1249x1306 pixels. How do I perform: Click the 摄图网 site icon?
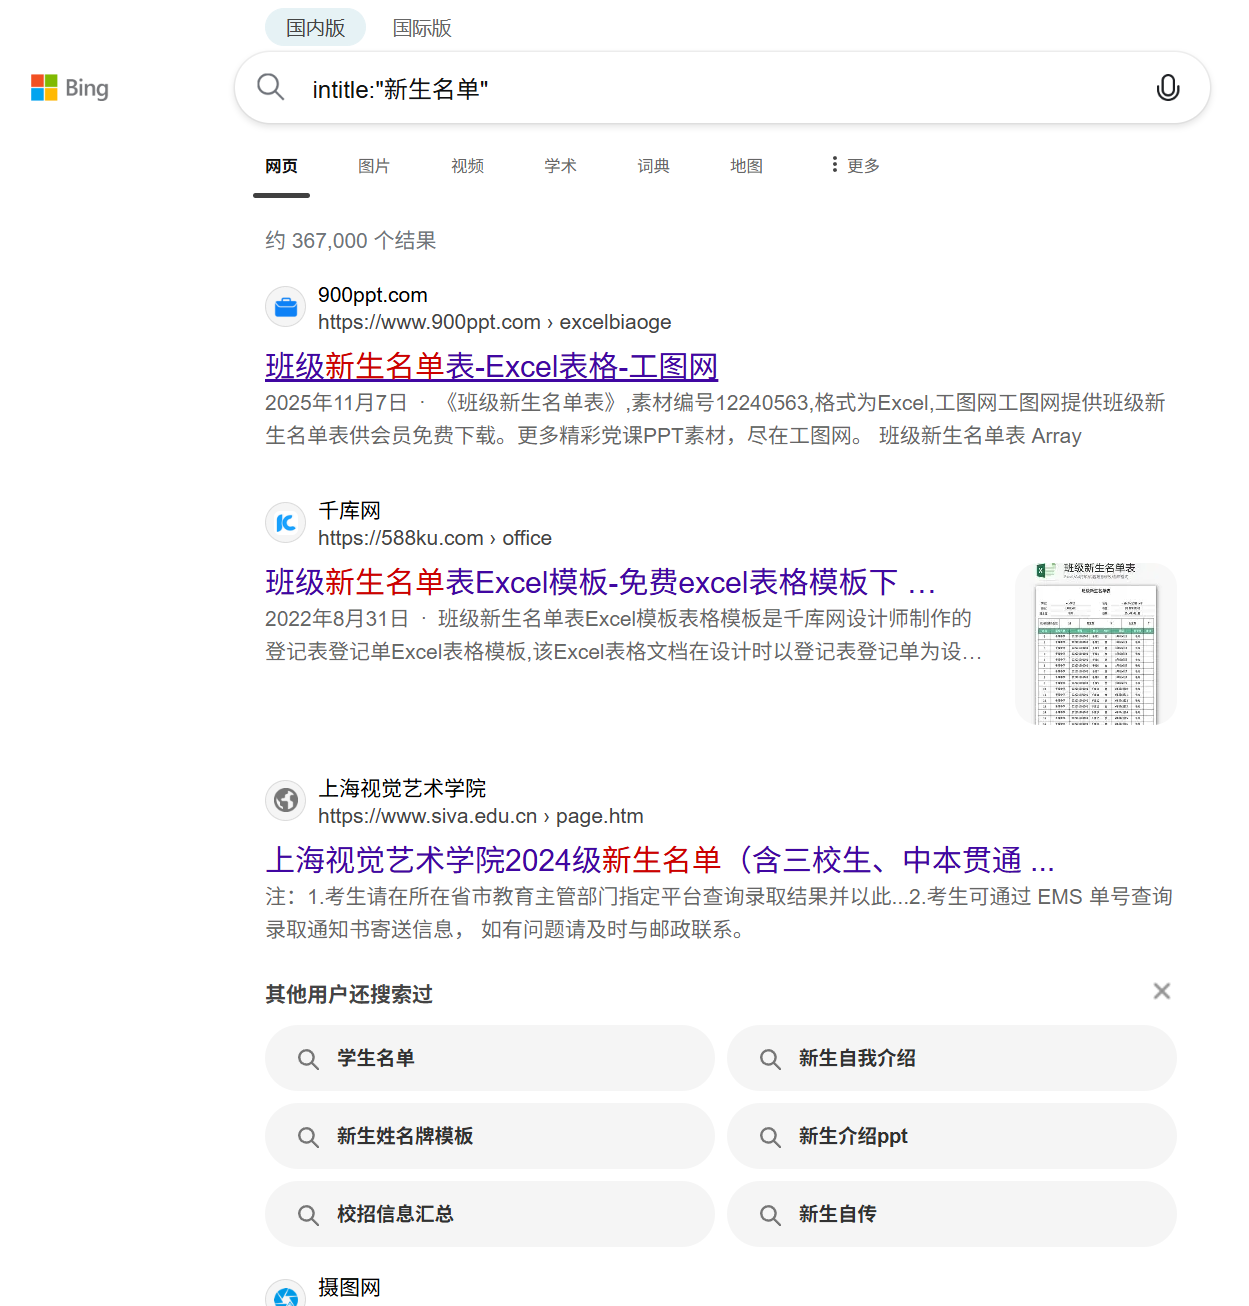point(285,1292)
